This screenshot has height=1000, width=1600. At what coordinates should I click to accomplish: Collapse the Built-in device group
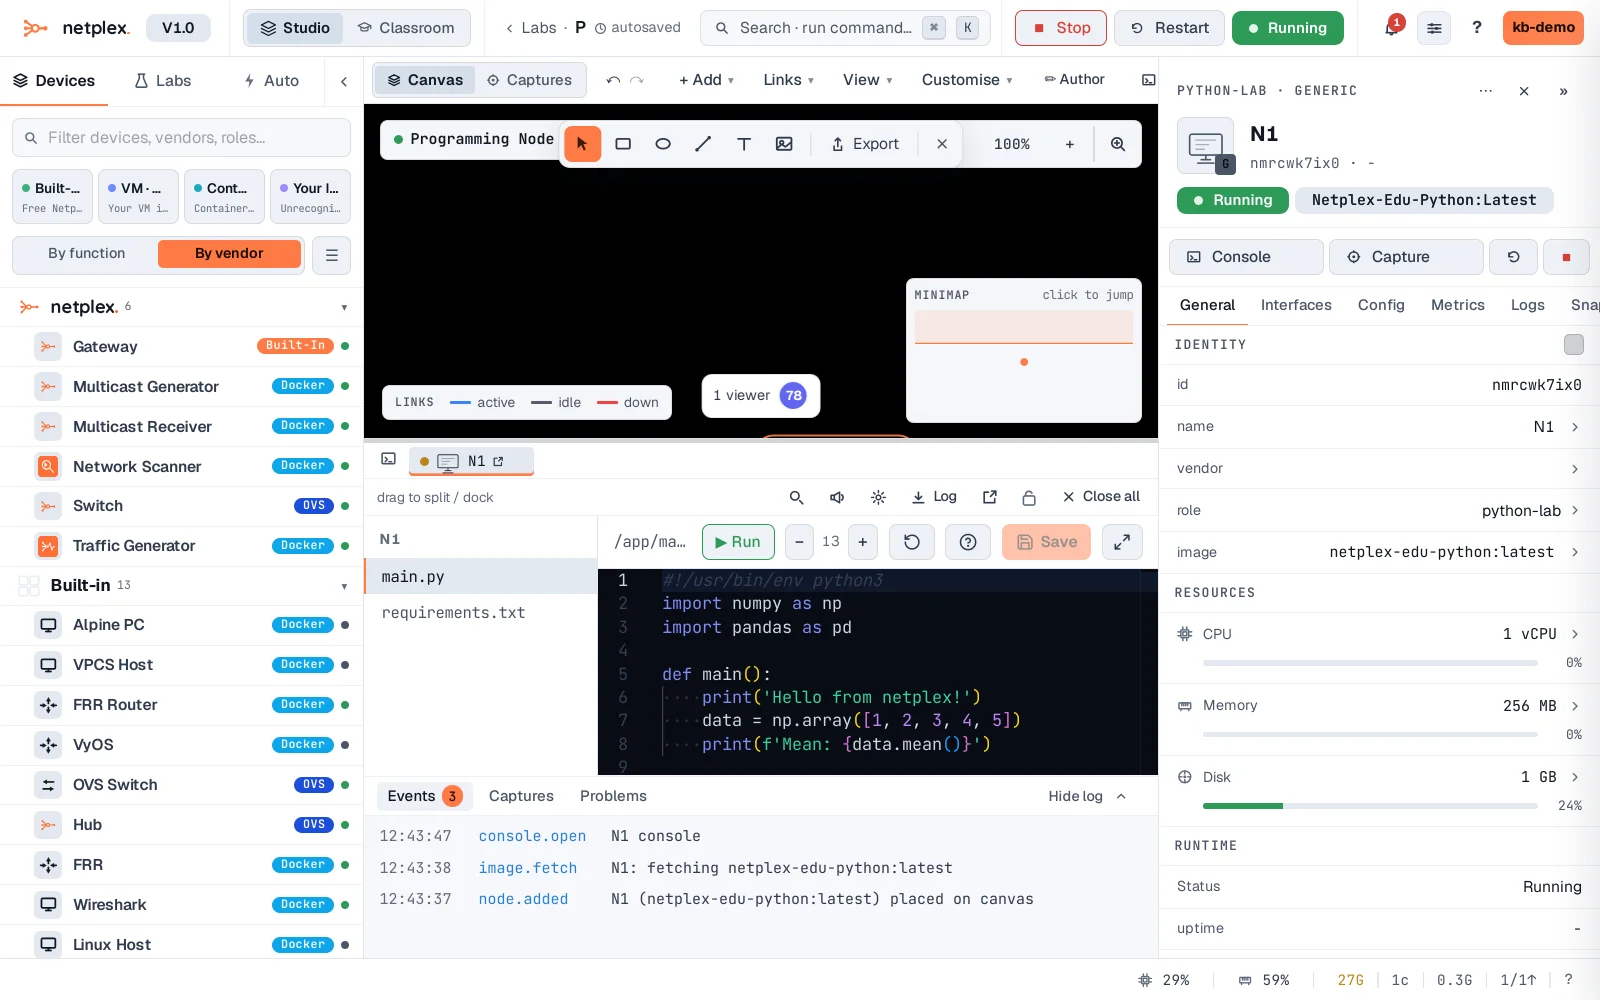point(344,587)
